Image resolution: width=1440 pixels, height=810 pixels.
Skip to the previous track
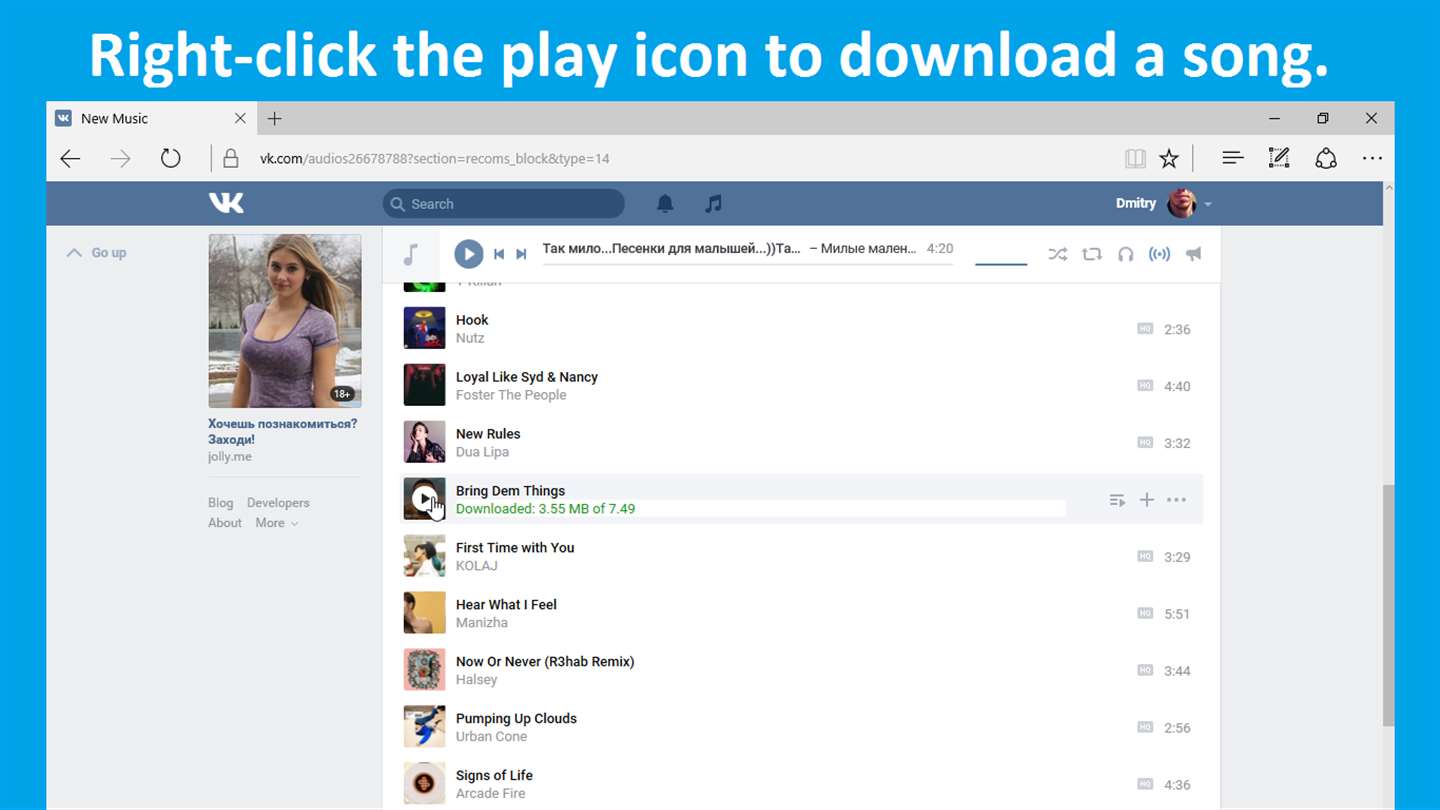pyautogui.click(x=499, y=254)
